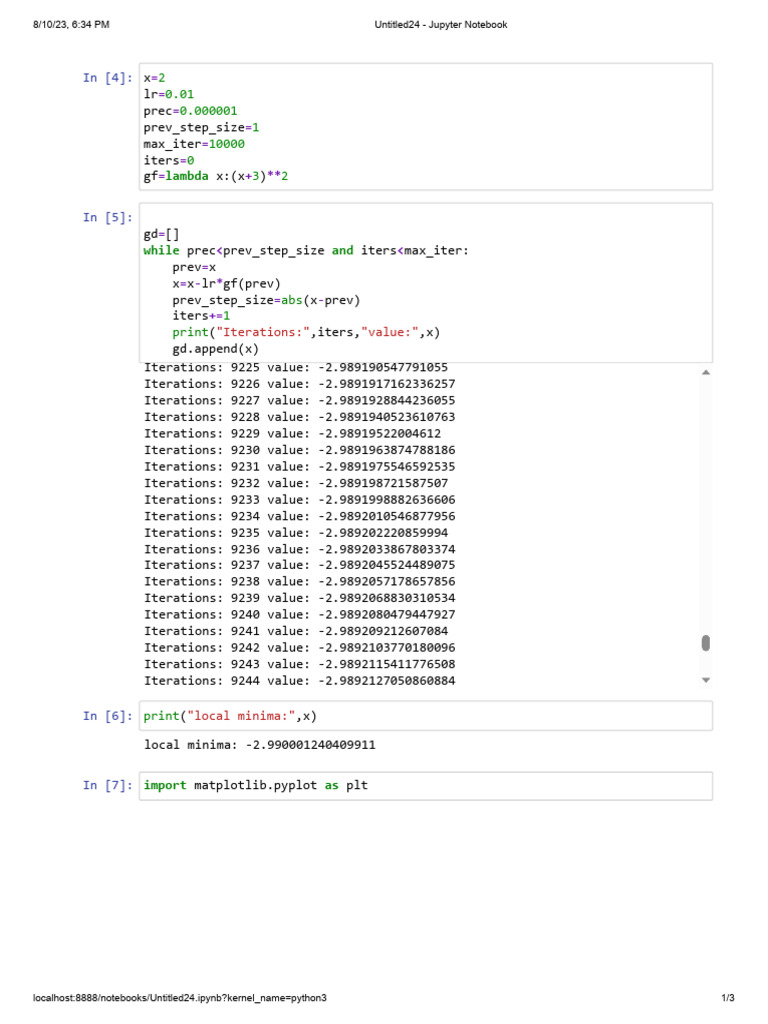The height and width of the screenshot is (1024, 768).
Task: Click the line 'prec=0.000001'
Action: (190, 111)
